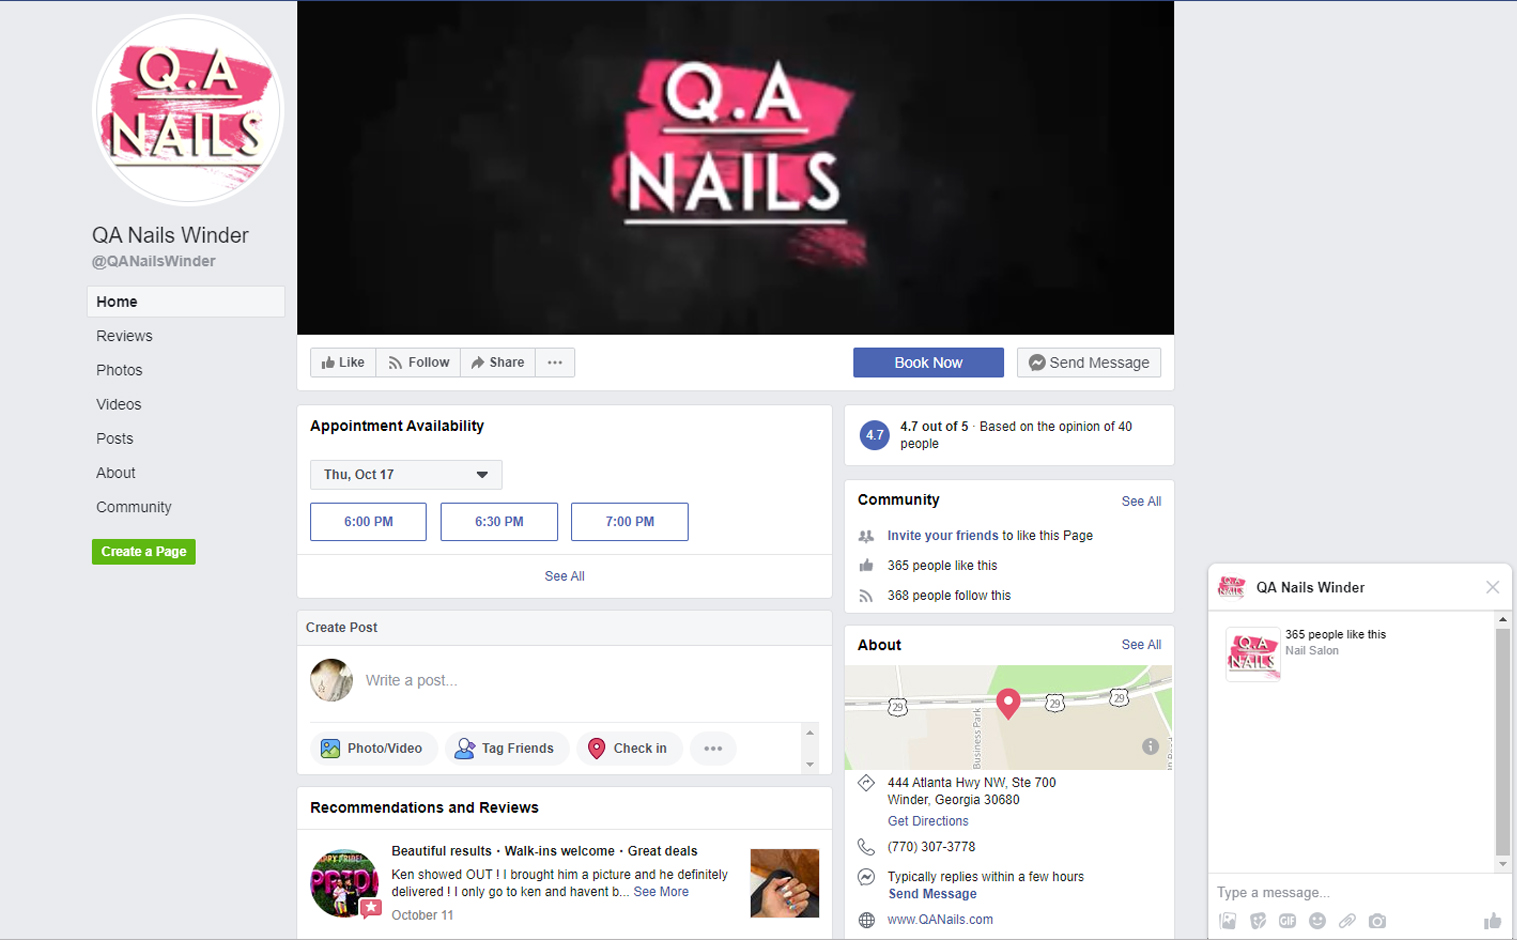
Task: Click your profile avatar in Create Post
Action: click(331, 680)
